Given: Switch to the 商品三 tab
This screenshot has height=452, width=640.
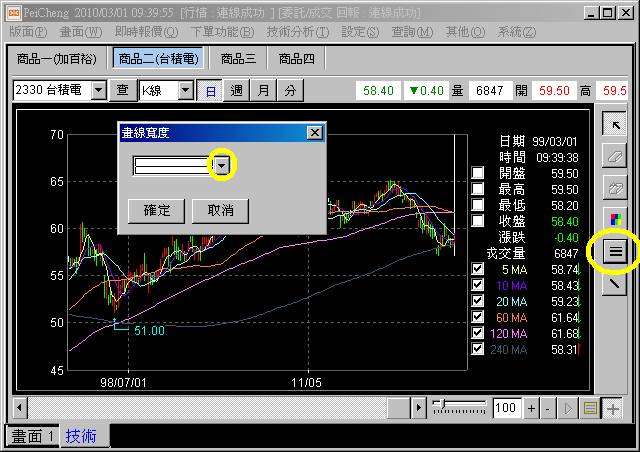Looking at the screenshot, I should pos(238,59).
